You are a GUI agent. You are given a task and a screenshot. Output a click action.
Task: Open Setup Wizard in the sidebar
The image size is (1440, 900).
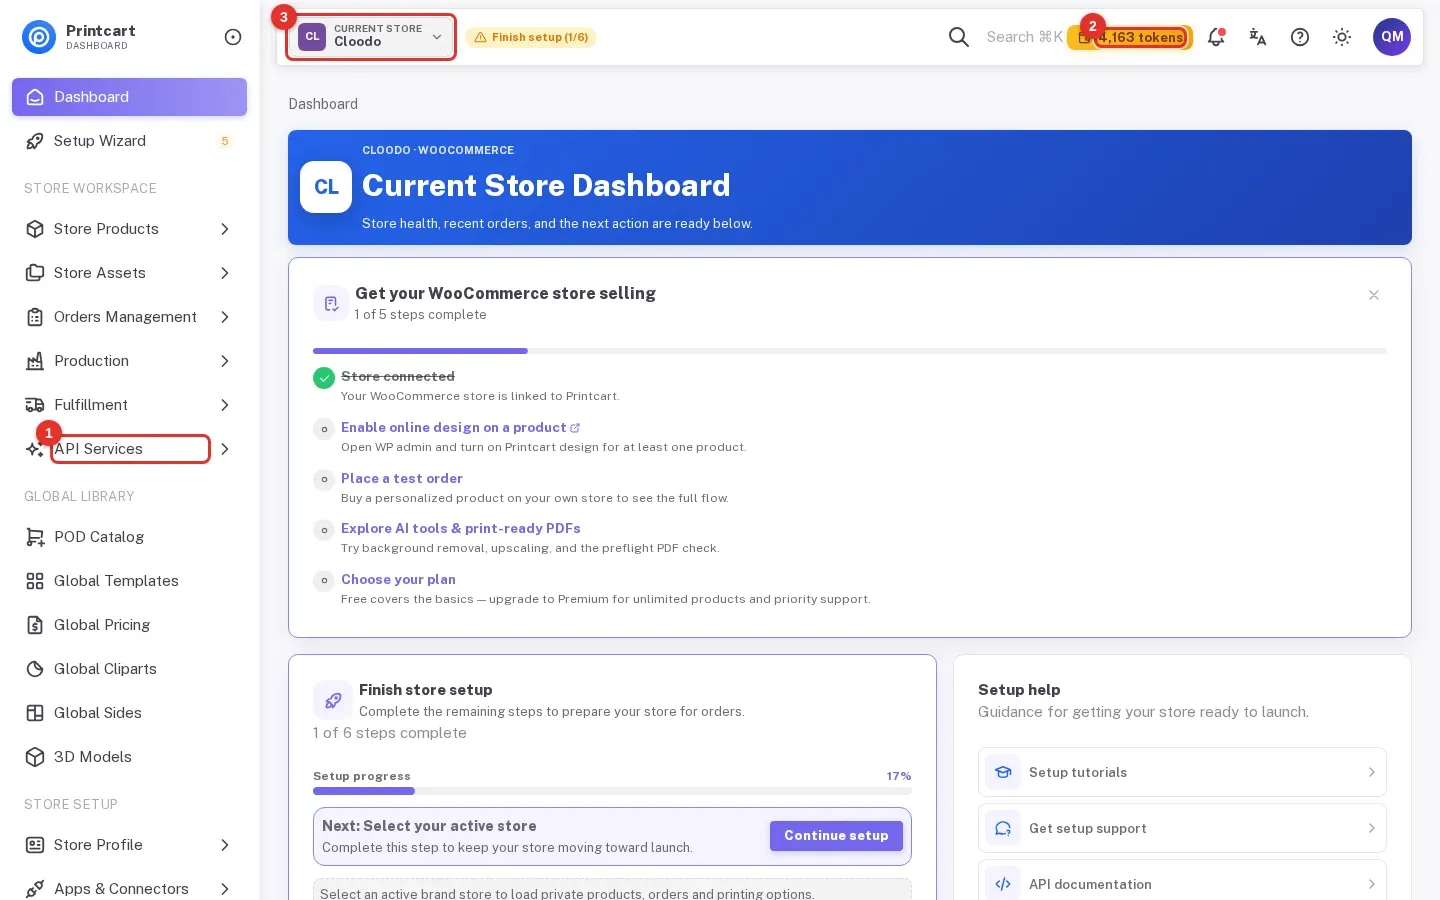[x=129, y=141]
